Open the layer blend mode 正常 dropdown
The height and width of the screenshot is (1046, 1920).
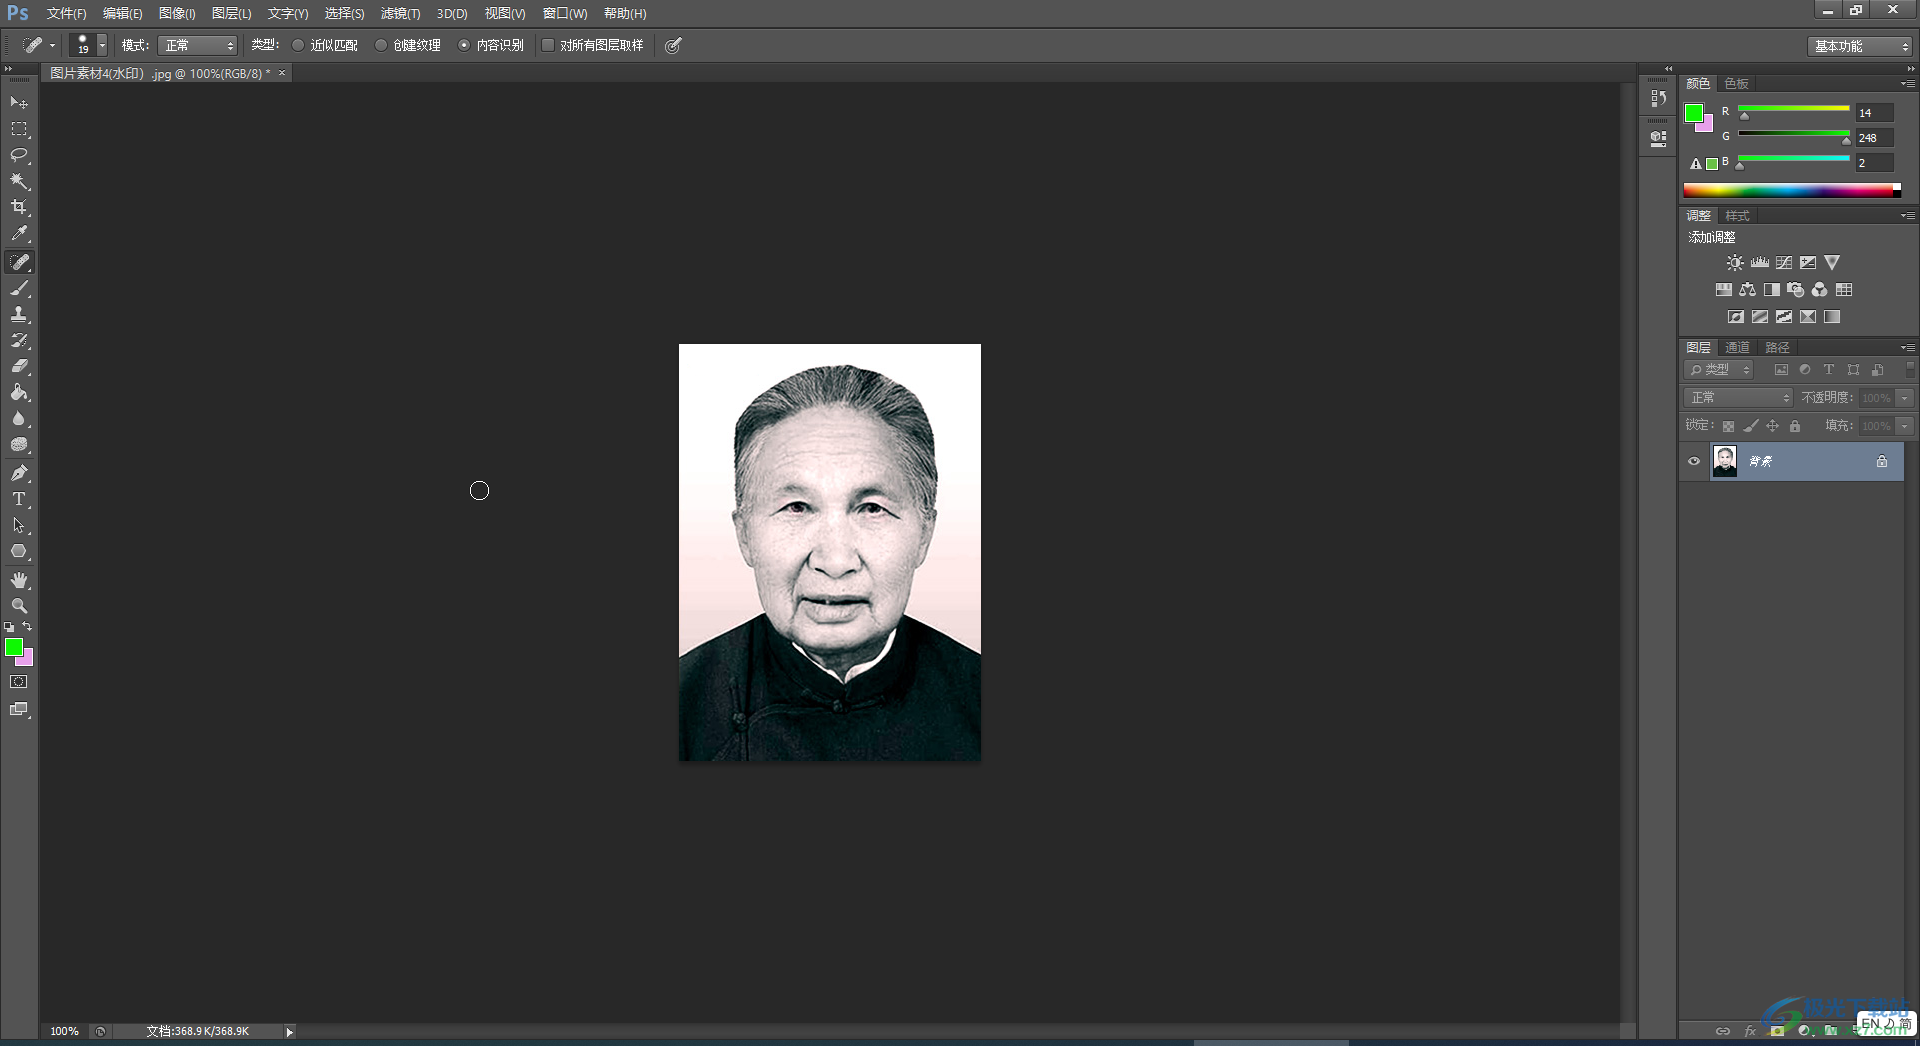point(1738,398)
